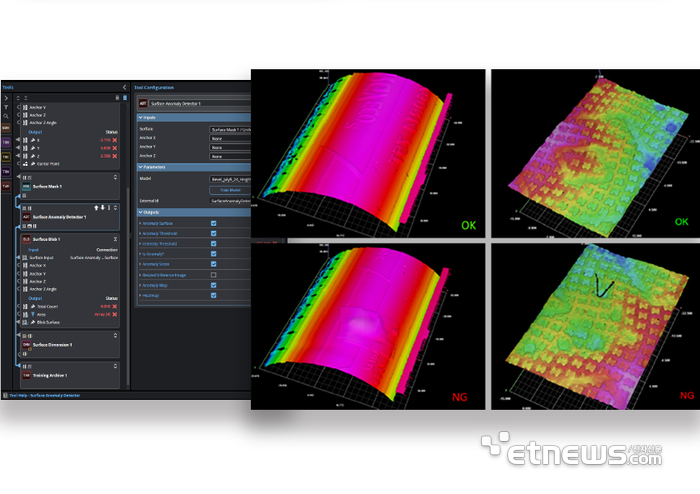Click the External Id input field
700x494 pixels.
[229, 200]
